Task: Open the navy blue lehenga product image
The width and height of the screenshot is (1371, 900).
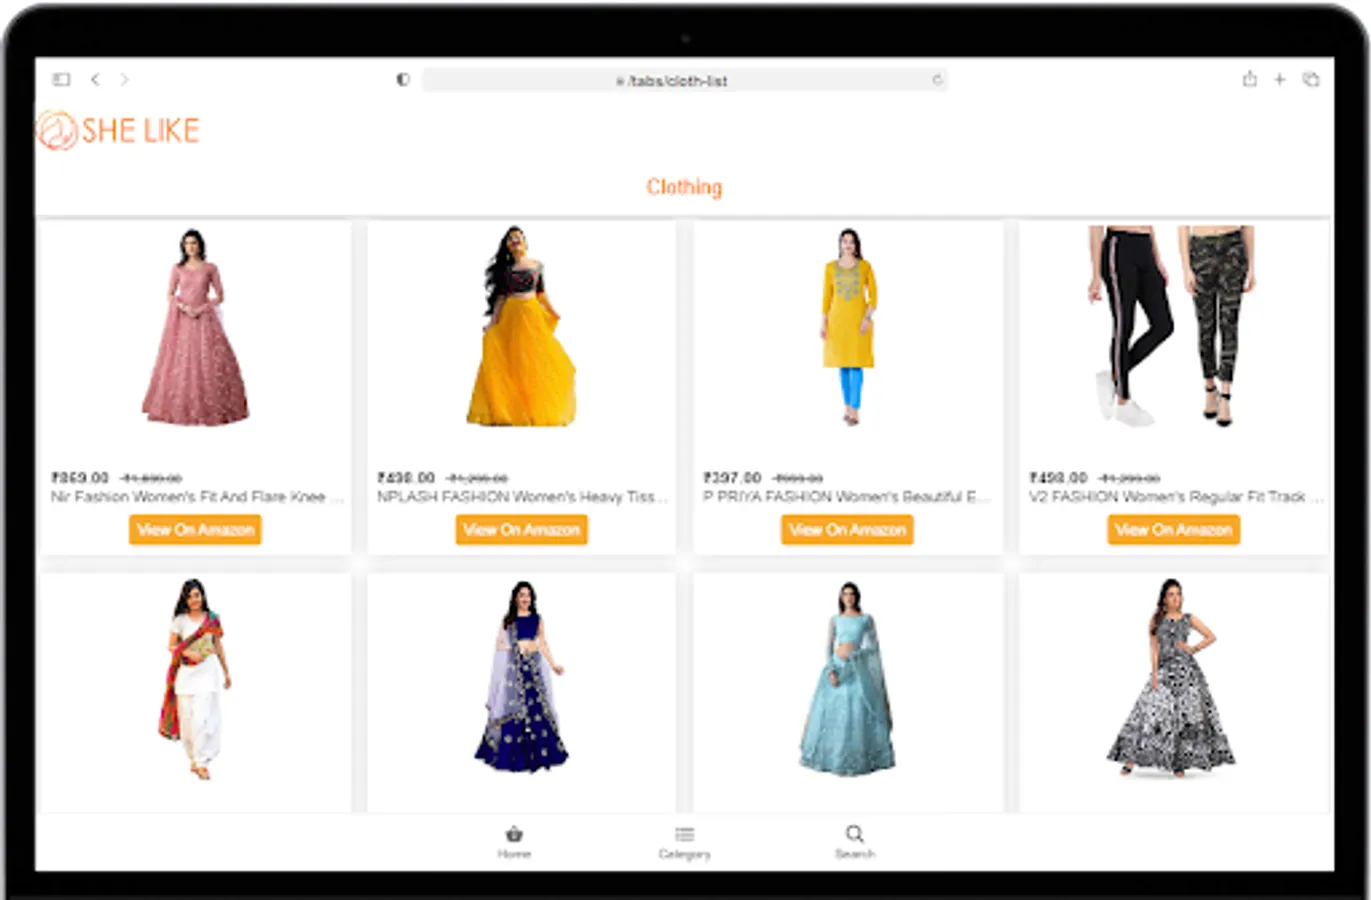Action: coord(521,677)
